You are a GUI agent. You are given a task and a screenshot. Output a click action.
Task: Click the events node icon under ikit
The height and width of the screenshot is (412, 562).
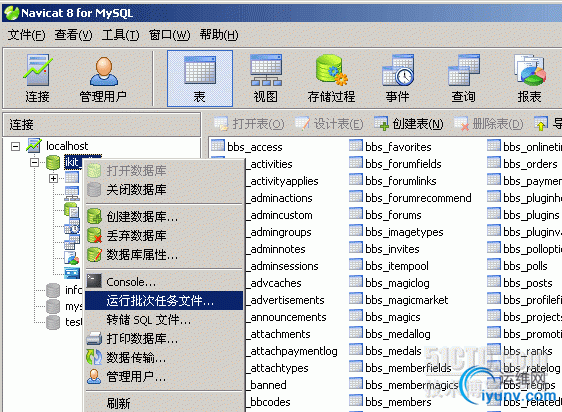[x=72, y=227]
